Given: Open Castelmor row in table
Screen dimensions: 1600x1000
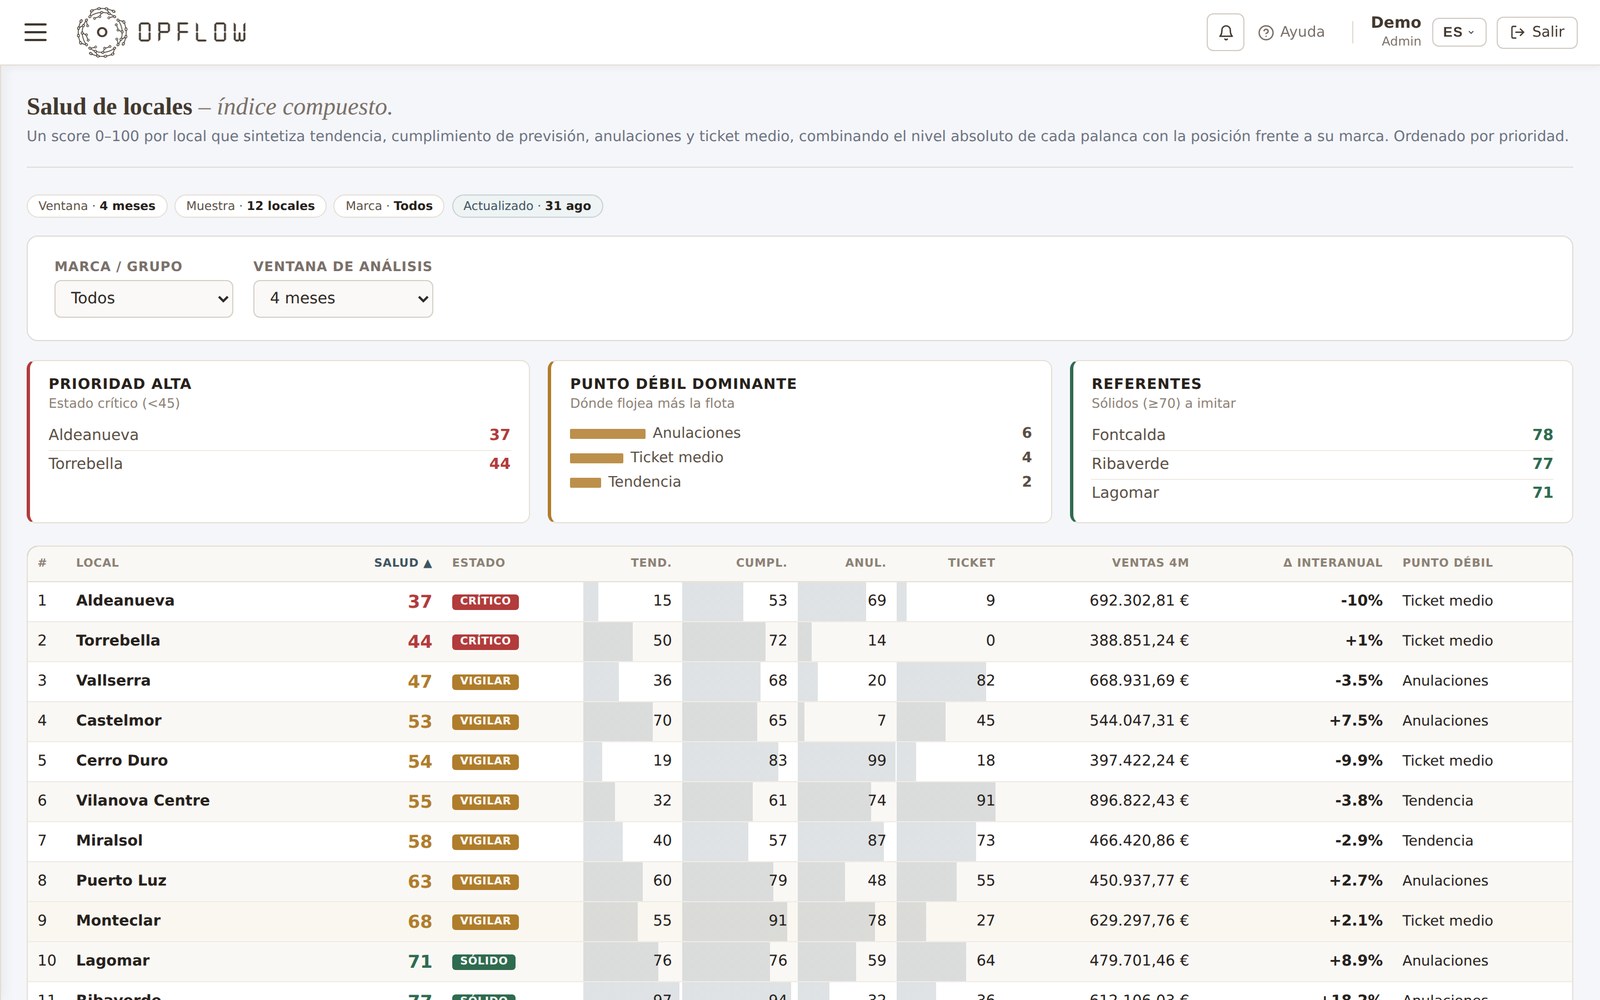Looking at the screenshot, I should click(800, 721).
